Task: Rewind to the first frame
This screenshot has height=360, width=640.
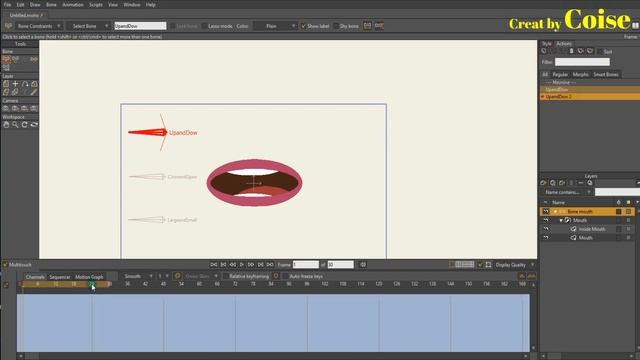Action: [x=213, y=265]
